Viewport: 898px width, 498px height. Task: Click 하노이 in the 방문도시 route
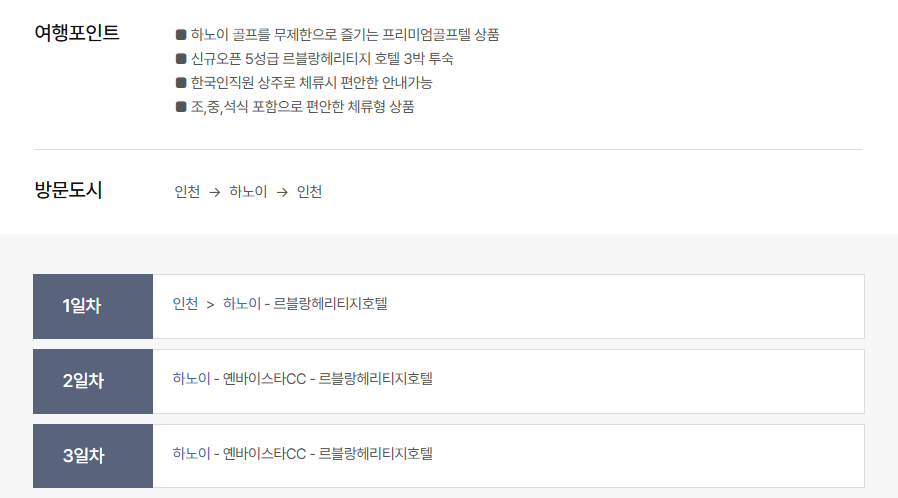248,192
